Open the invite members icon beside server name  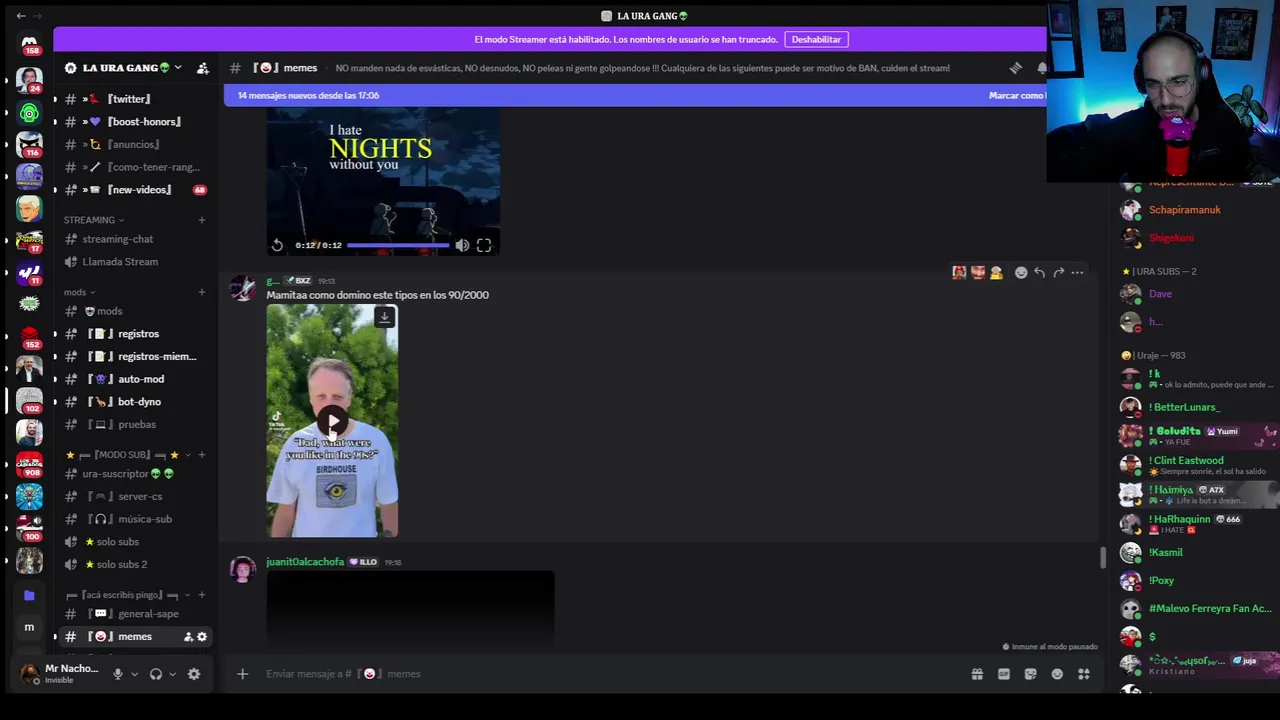pyautogui.click(x=203, y=68)
